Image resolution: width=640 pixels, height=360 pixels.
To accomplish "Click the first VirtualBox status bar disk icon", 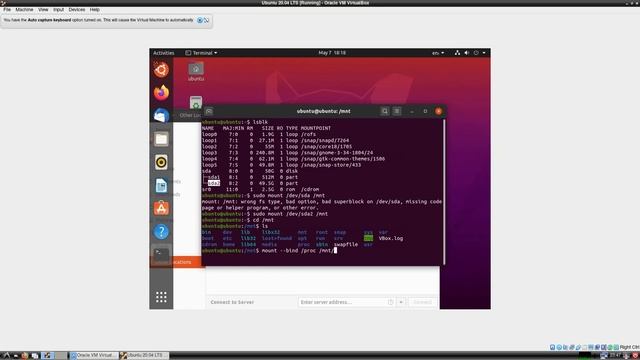I will coord(552,347).
